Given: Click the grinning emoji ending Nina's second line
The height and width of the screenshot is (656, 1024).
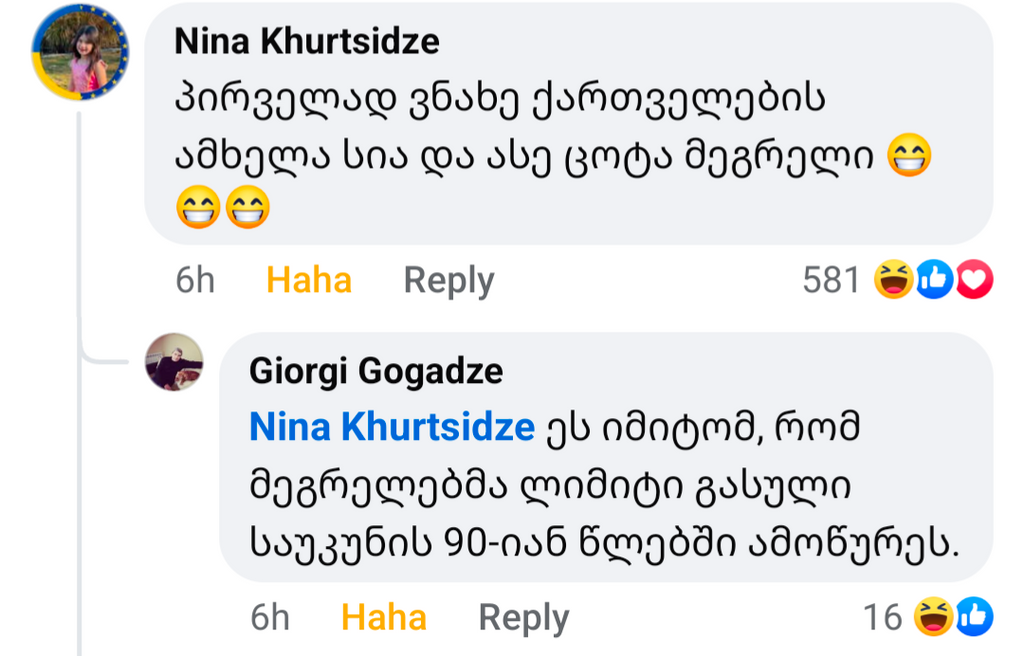Looking at the screenshot, I should tap(908, 157).
